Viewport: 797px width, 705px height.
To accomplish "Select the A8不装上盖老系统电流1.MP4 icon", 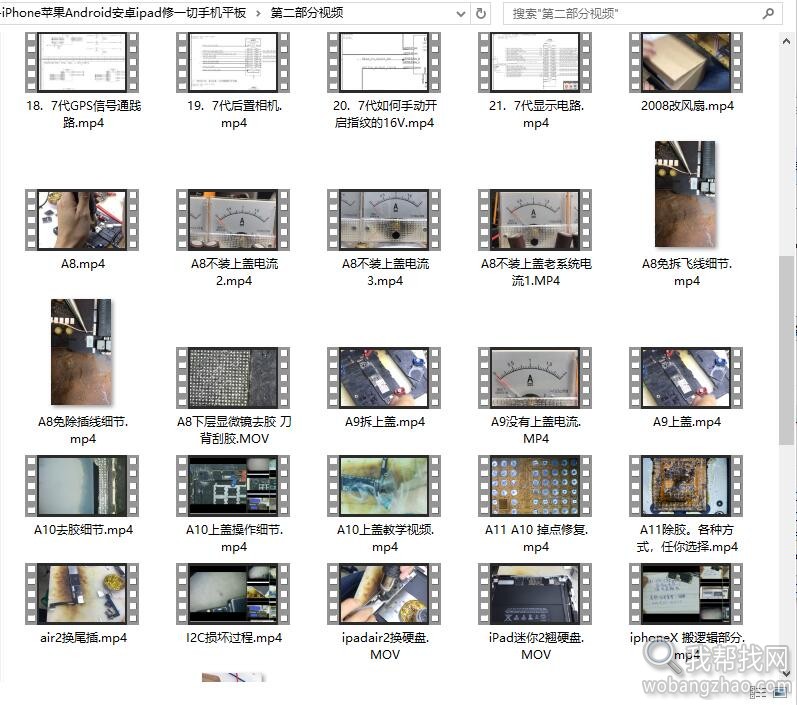I will pyautogui.click(x=535, y=220).
